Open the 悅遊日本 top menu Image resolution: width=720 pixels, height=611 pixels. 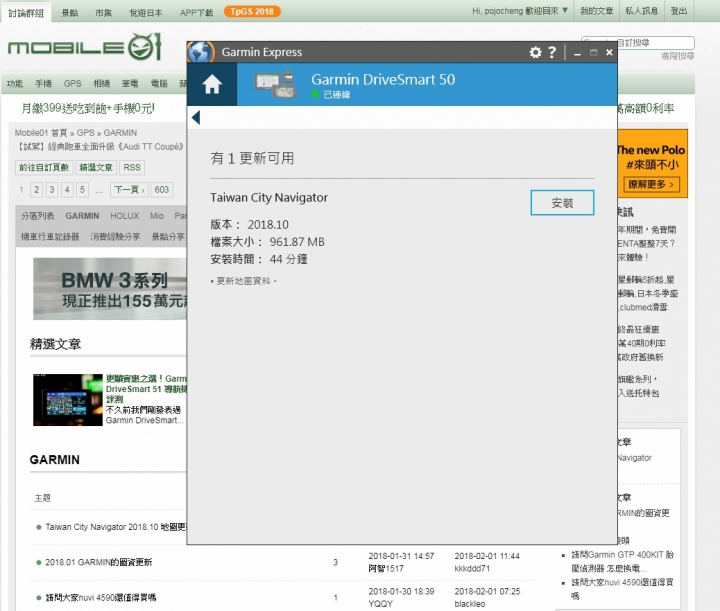[146, 13]
